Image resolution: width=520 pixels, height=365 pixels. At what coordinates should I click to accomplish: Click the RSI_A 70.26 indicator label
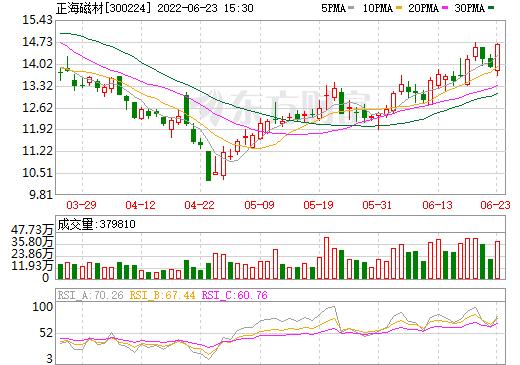point(91,295)
